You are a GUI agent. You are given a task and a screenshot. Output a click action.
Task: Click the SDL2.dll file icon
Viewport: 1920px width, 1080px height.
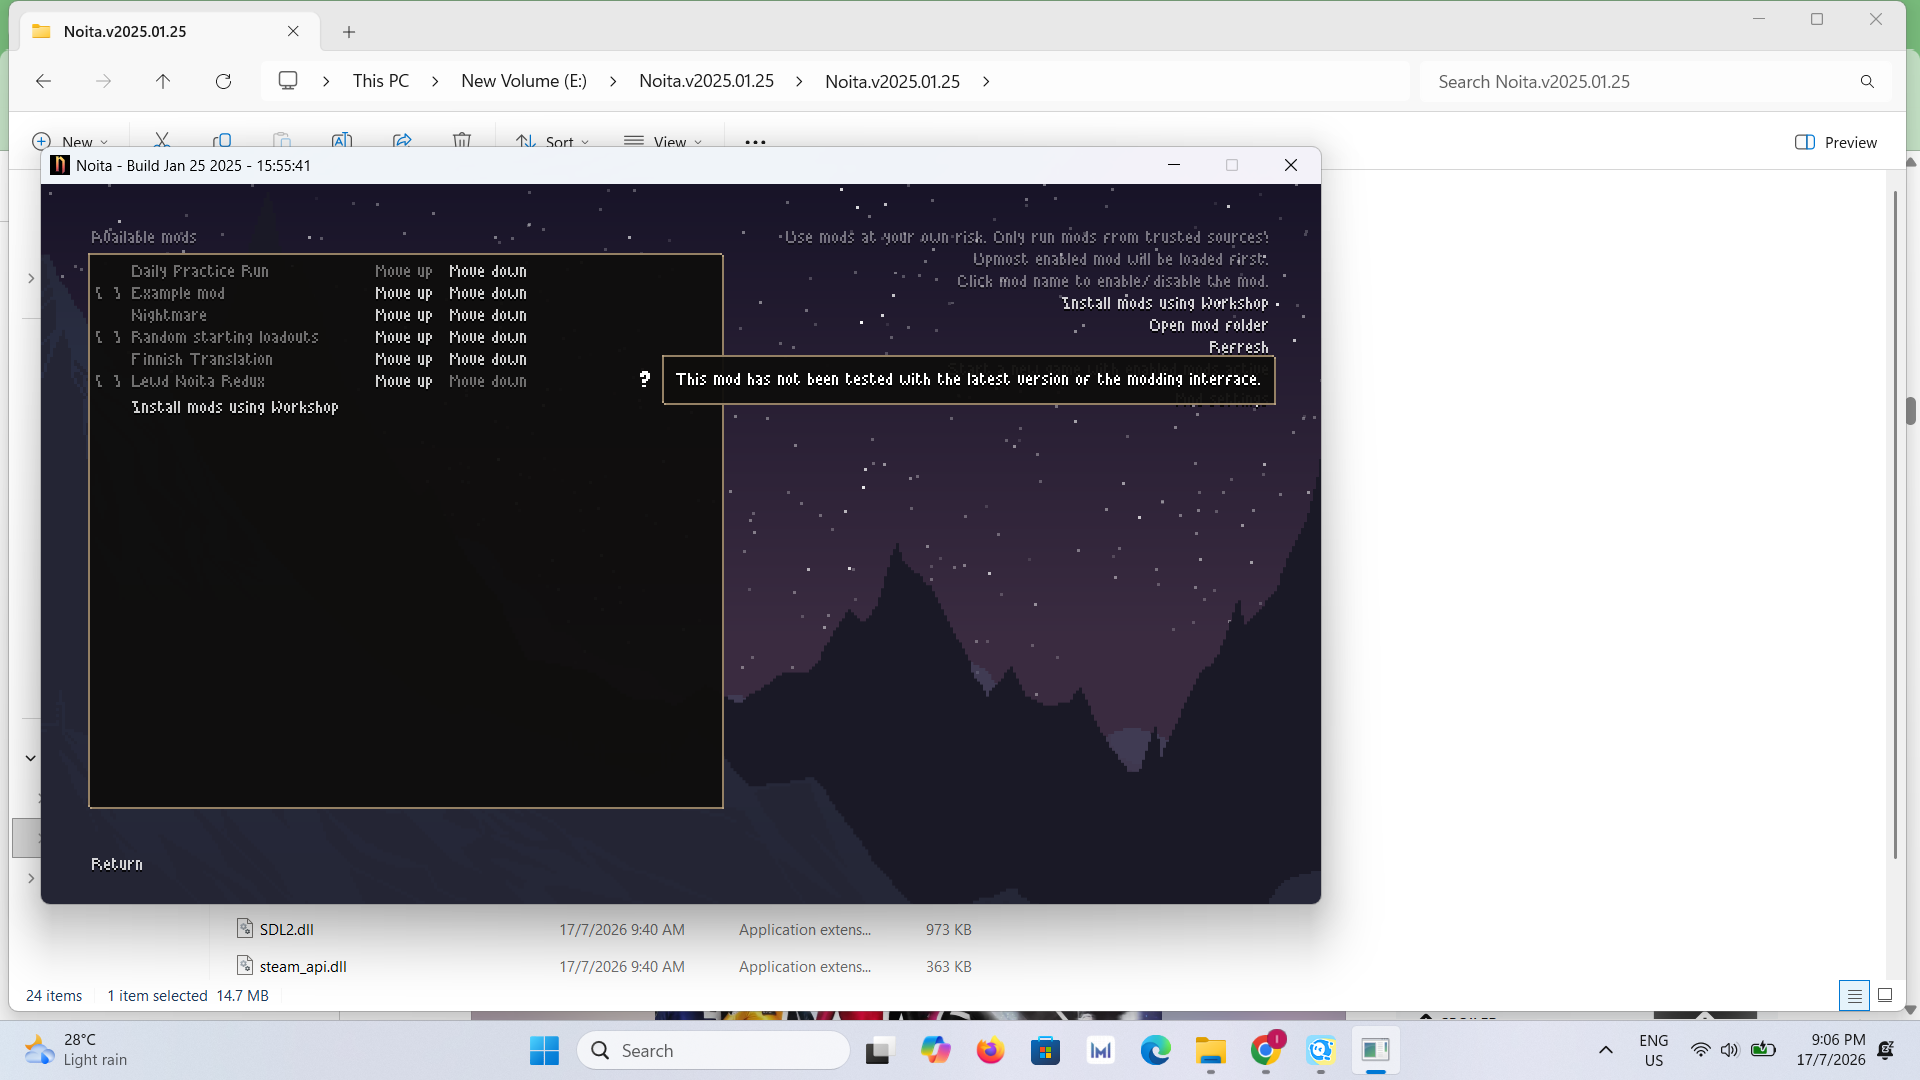[245, 929]
